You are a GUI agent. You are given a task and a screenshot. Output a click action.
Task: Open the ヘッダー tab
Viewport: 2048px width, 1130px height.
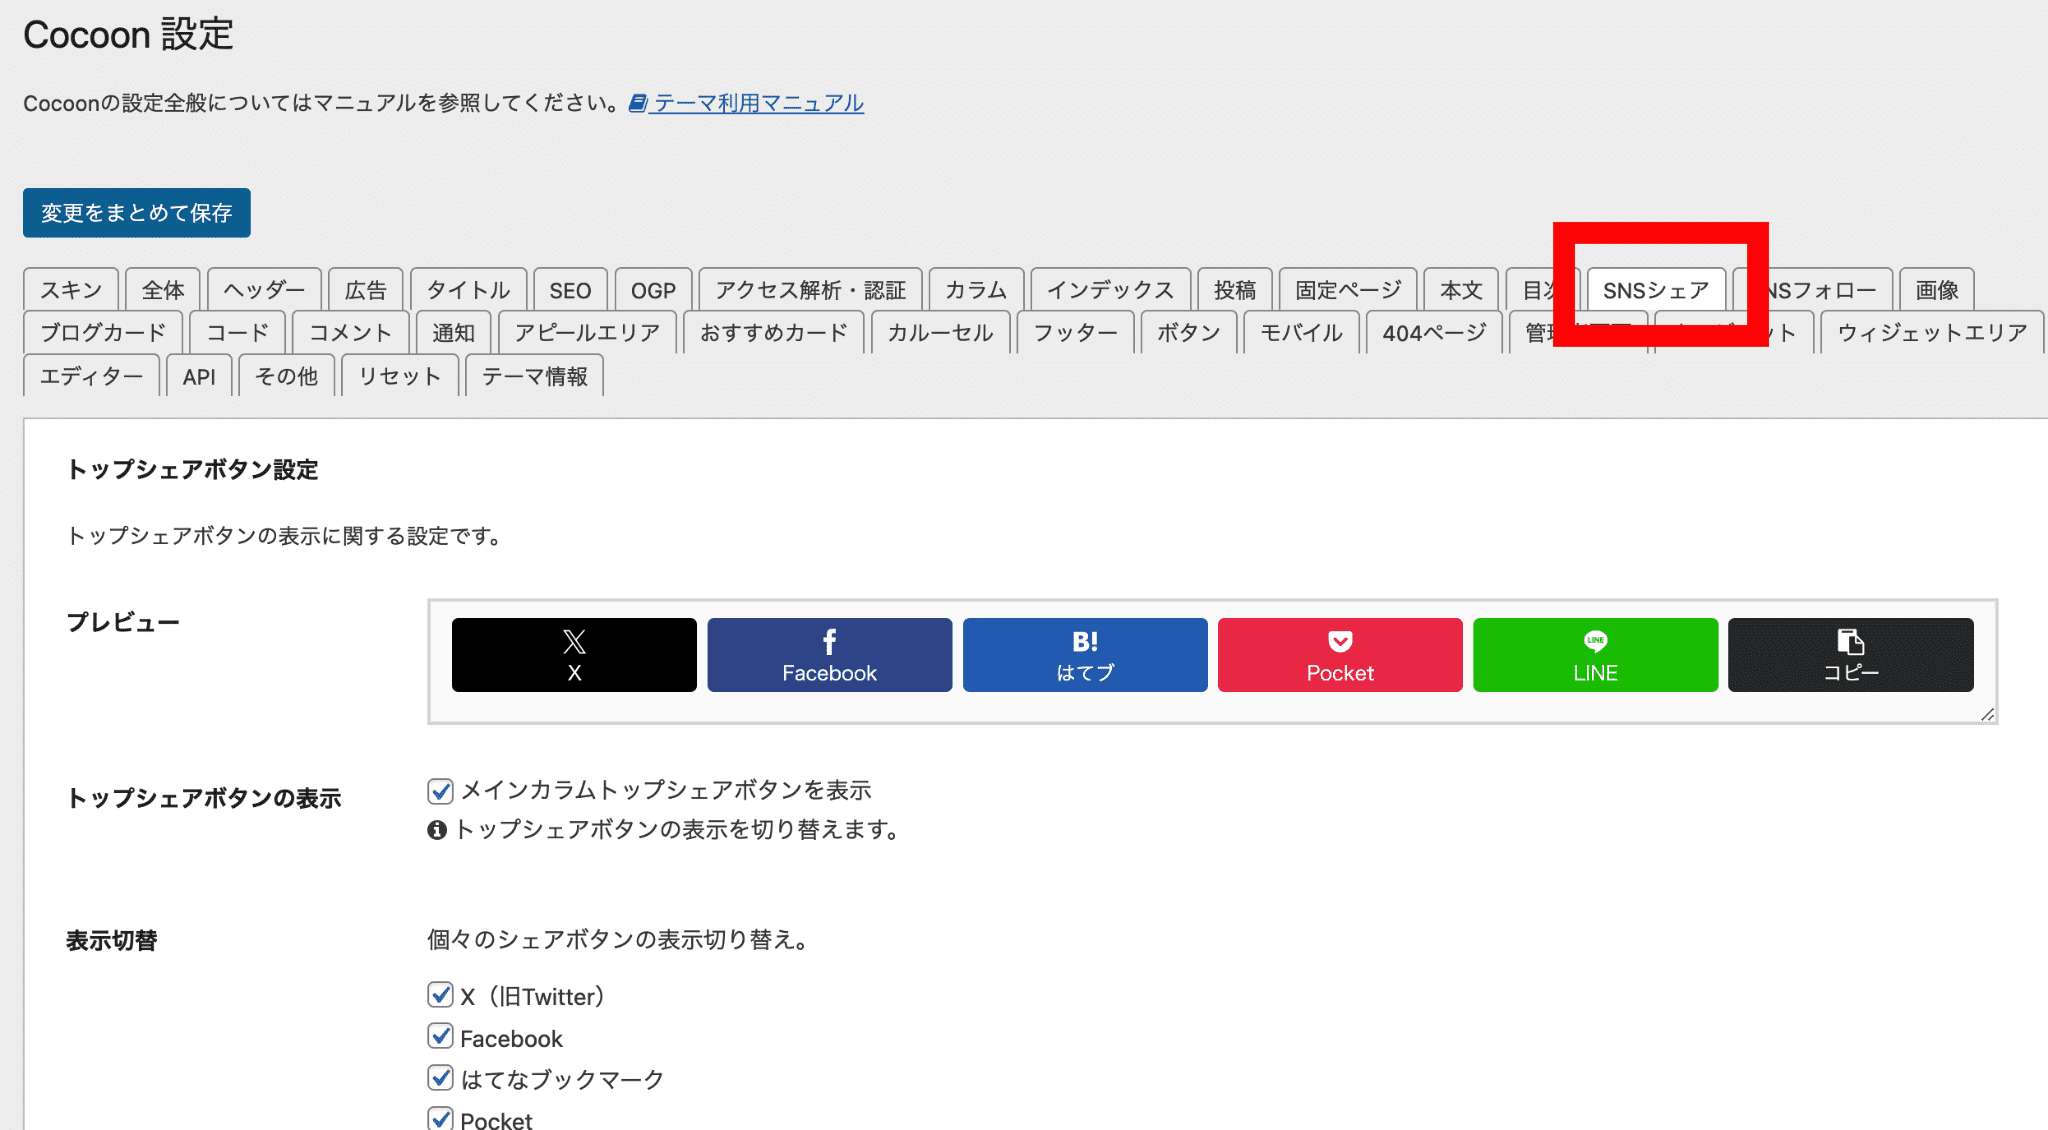tap(264, 290)
